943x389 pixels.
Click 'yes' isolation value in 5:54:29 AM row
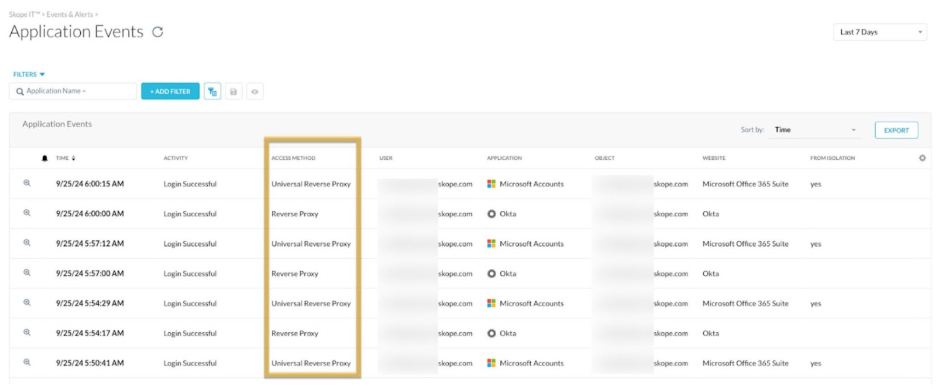point(815,304)
